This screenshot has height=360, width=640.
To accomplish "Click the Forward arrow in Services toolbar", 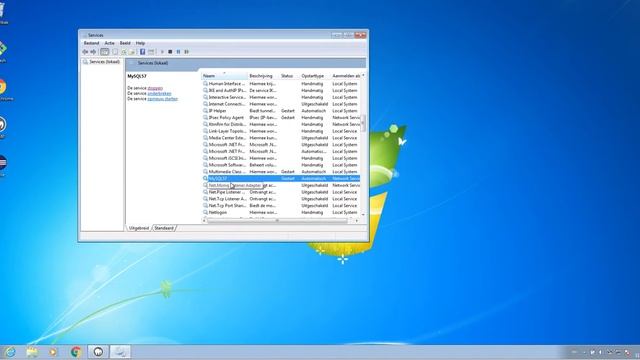I will [93, 52].
